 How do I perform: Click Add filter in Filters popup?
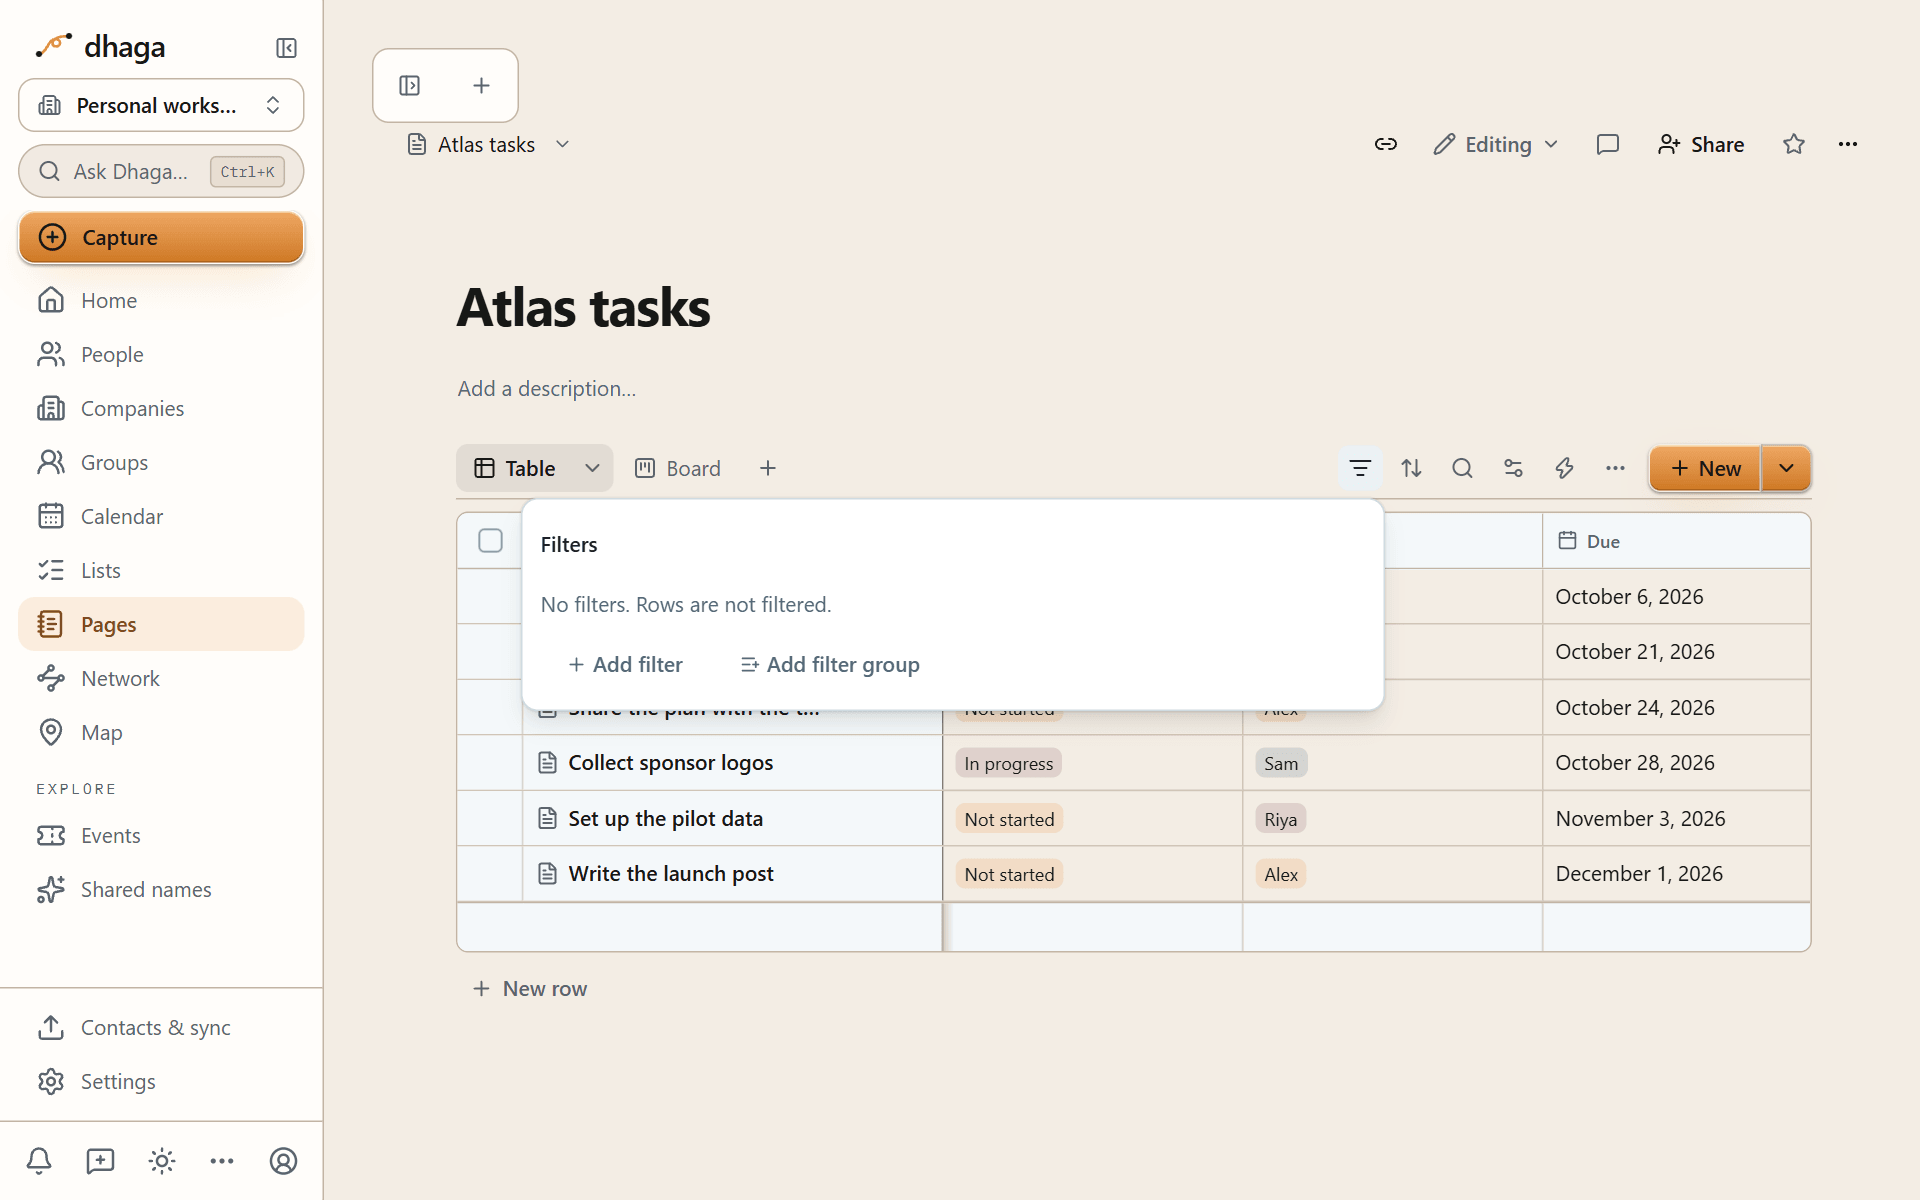(625, 664)
